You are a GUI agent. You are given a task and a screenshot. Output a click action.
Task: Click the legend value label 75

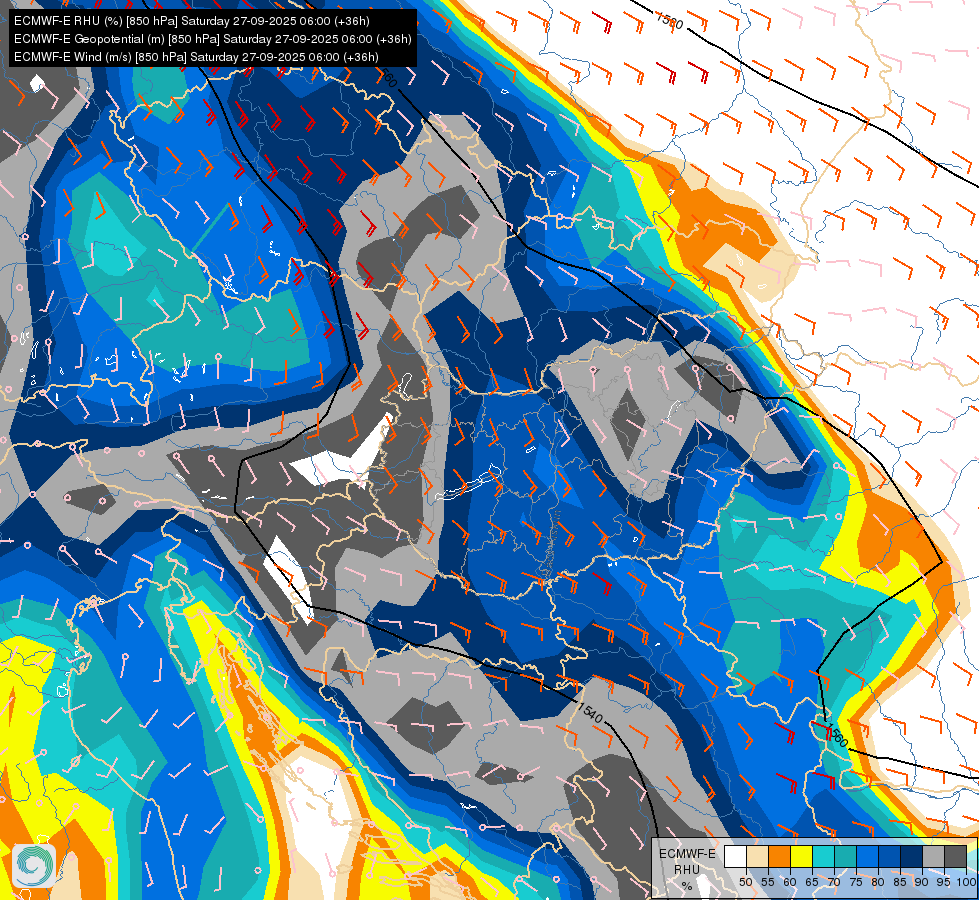[x=856, y=882]
